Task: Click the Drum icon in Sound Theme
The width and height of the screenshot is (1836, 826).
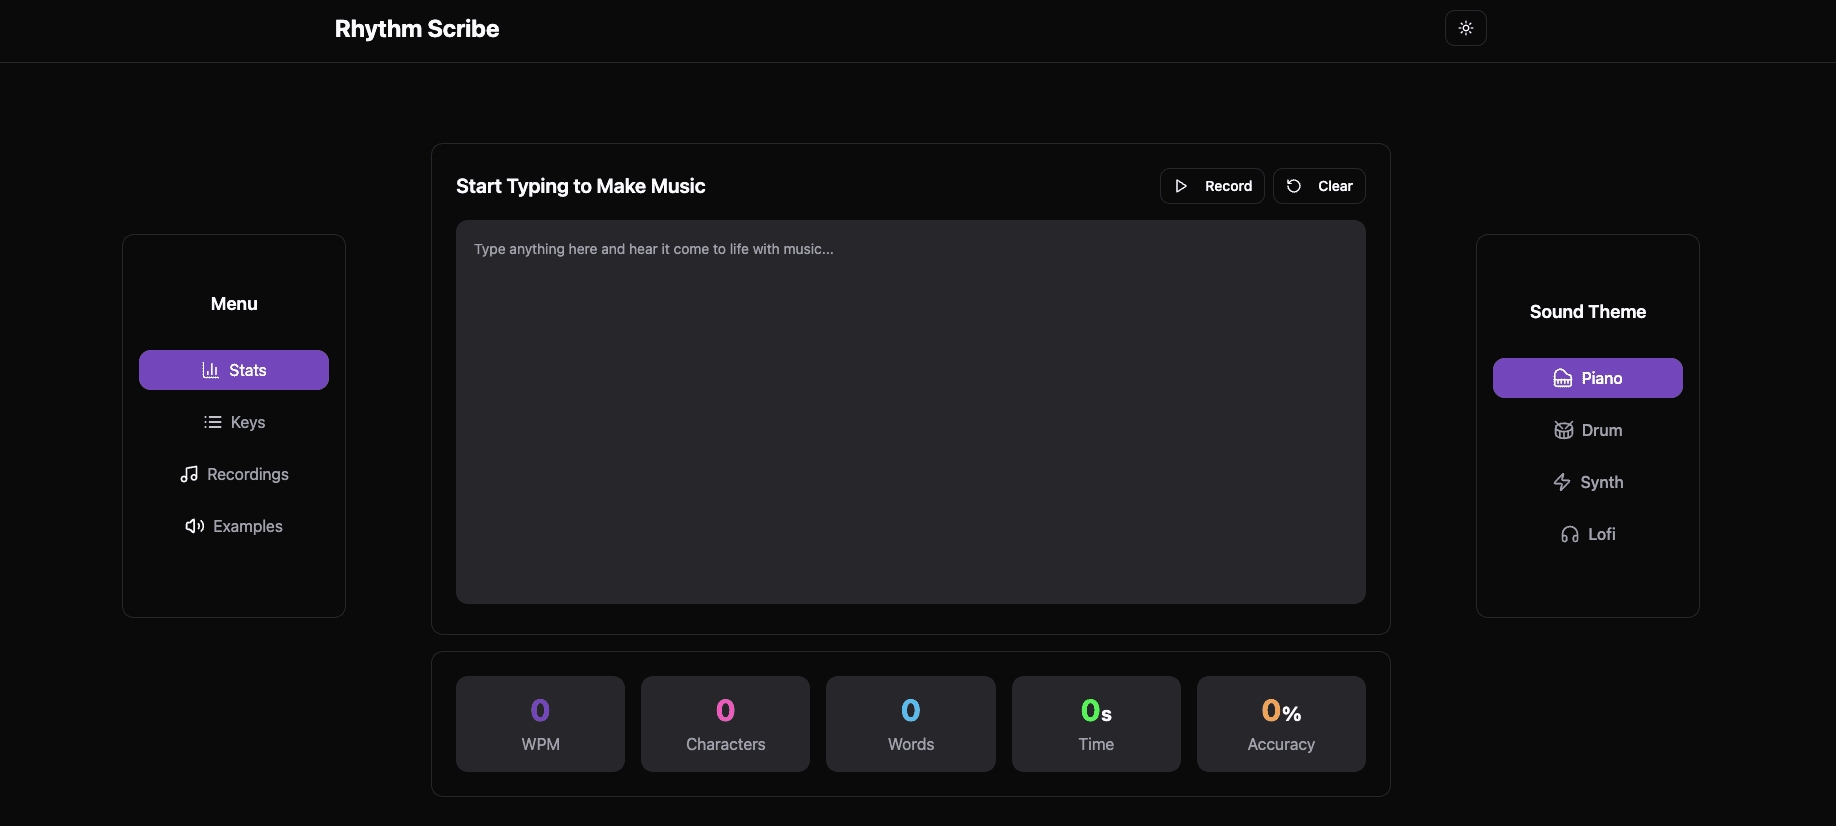Action: point(1563,430)
